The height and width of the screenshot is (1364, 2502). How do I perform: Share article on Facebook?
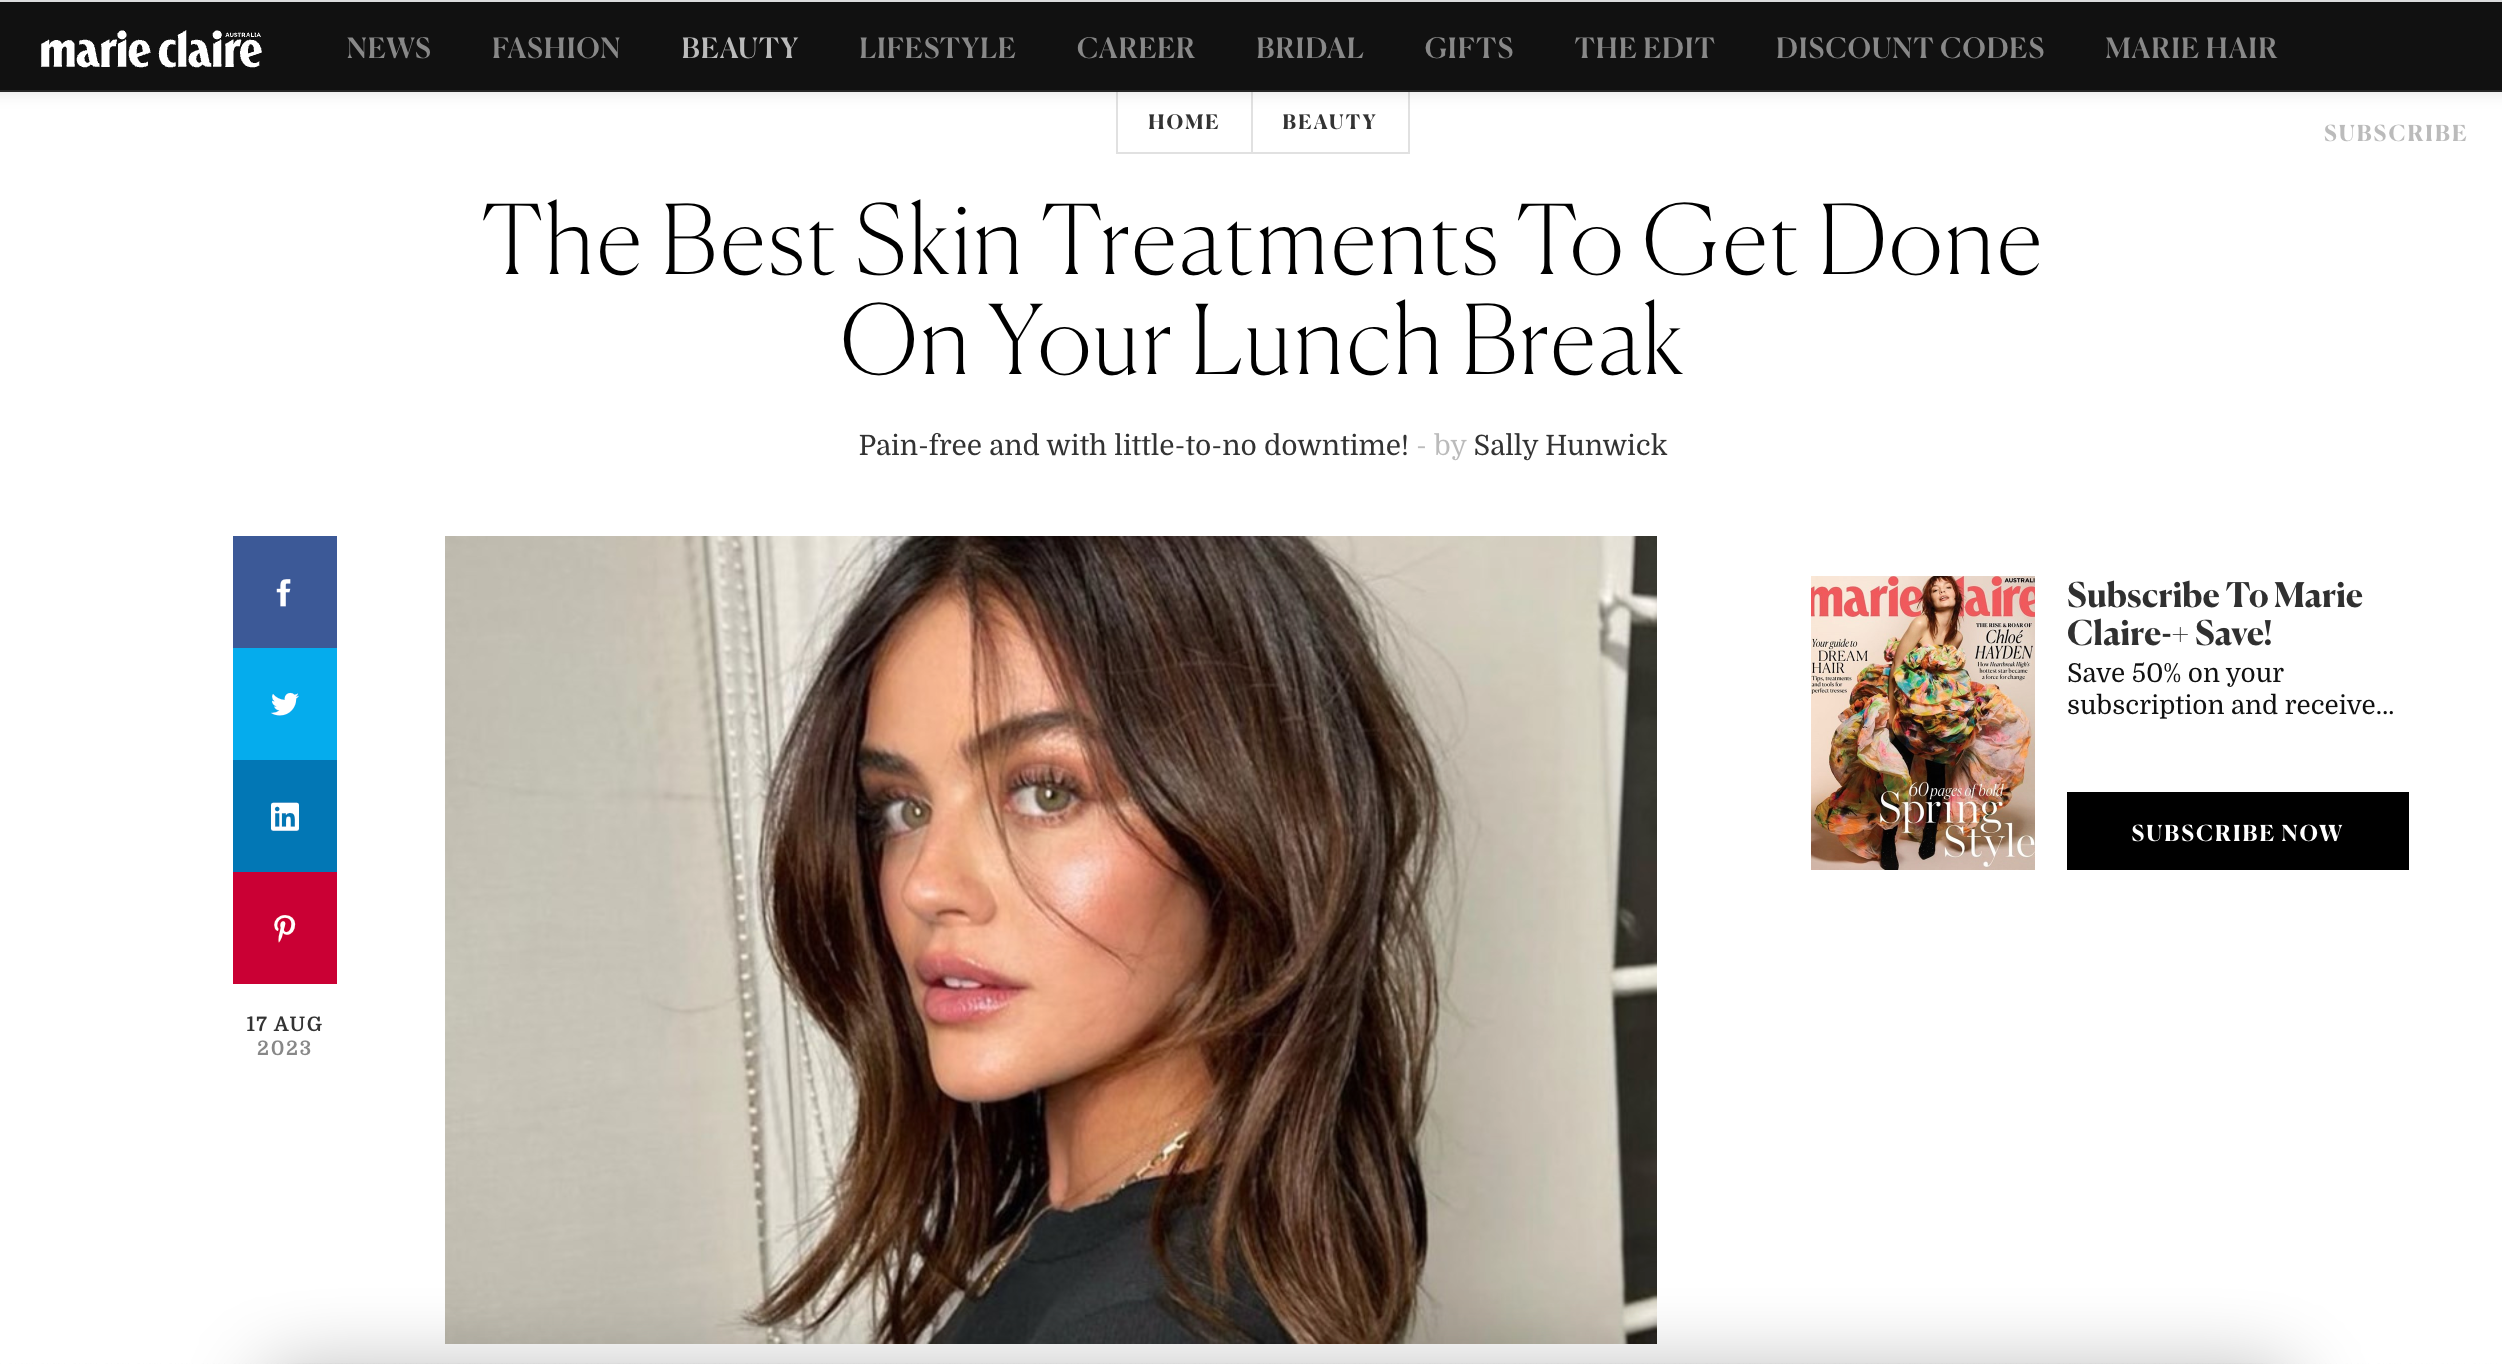point(285,592)
